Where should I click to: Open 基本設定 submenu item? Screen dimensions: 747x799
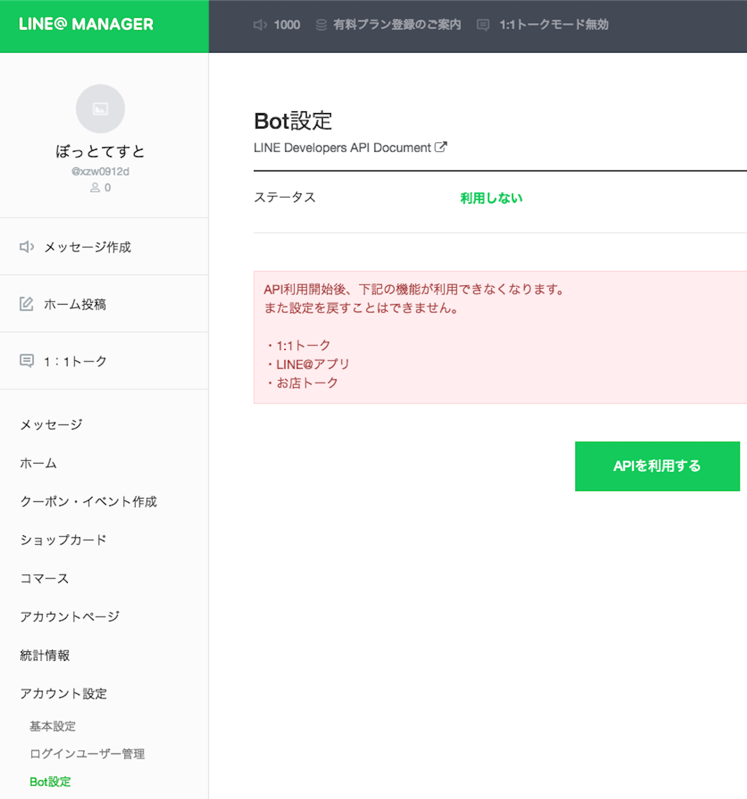pos(52,726)
